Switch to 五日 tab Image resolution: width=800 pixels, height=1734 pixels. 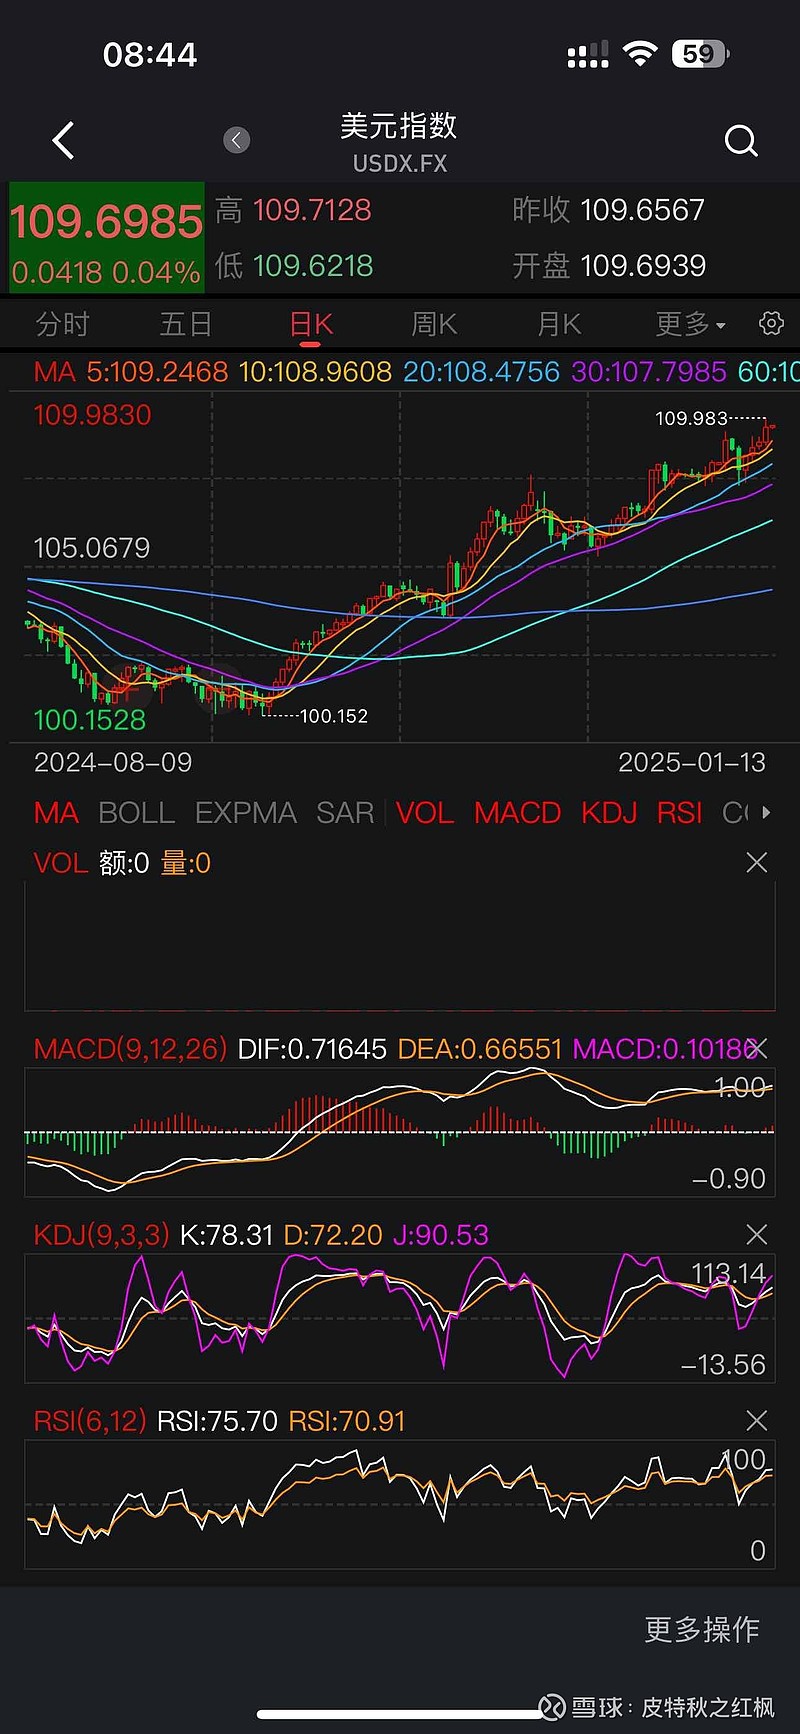(x=186, y=324)
